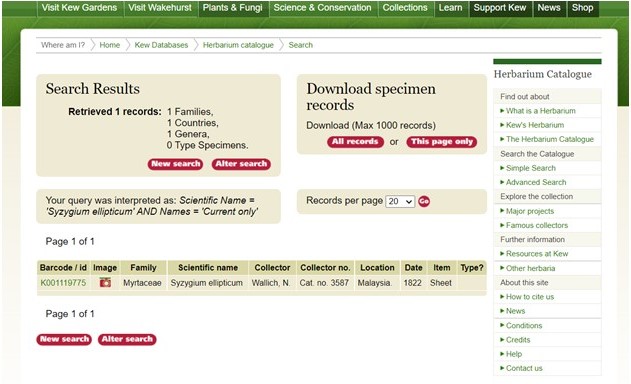Open the Learn menu item
631x384 pixels.
pos(450,8)
